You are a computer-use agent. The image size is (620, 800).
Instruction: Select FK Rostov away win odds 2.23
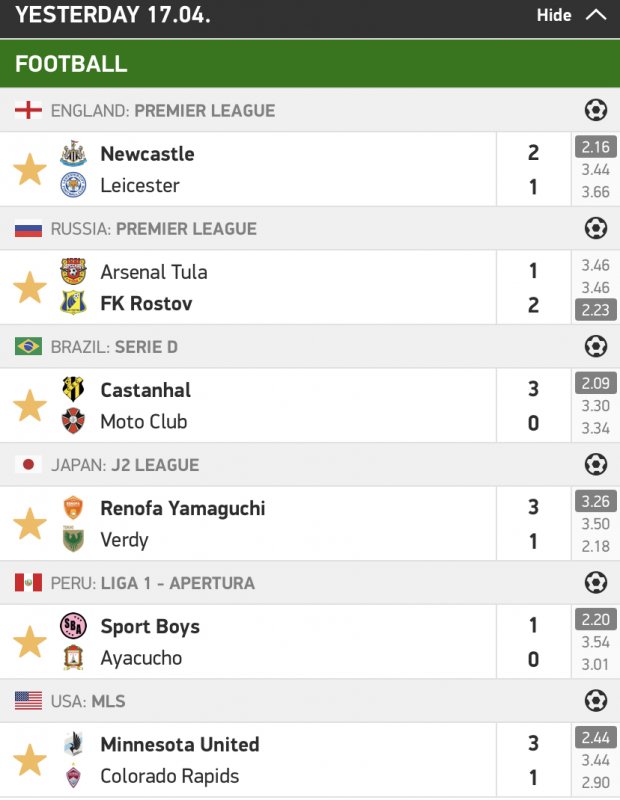click(595, 310)
